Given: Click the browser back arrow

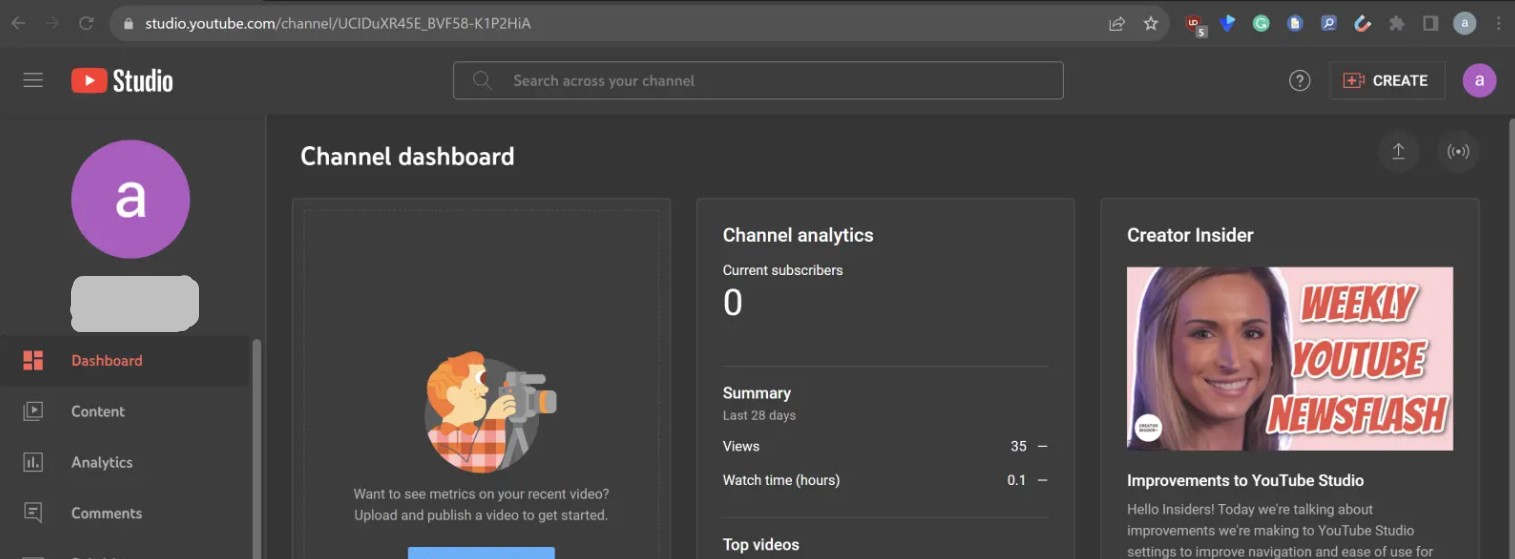Looking at the screenshot, I should 19,23.
